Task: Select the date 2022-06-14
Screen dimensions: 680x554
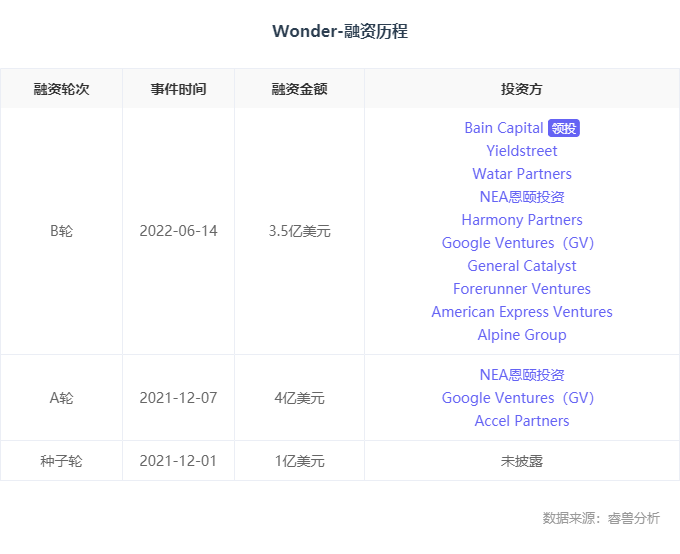Action: pyautogui.click(x=178, y=231)
